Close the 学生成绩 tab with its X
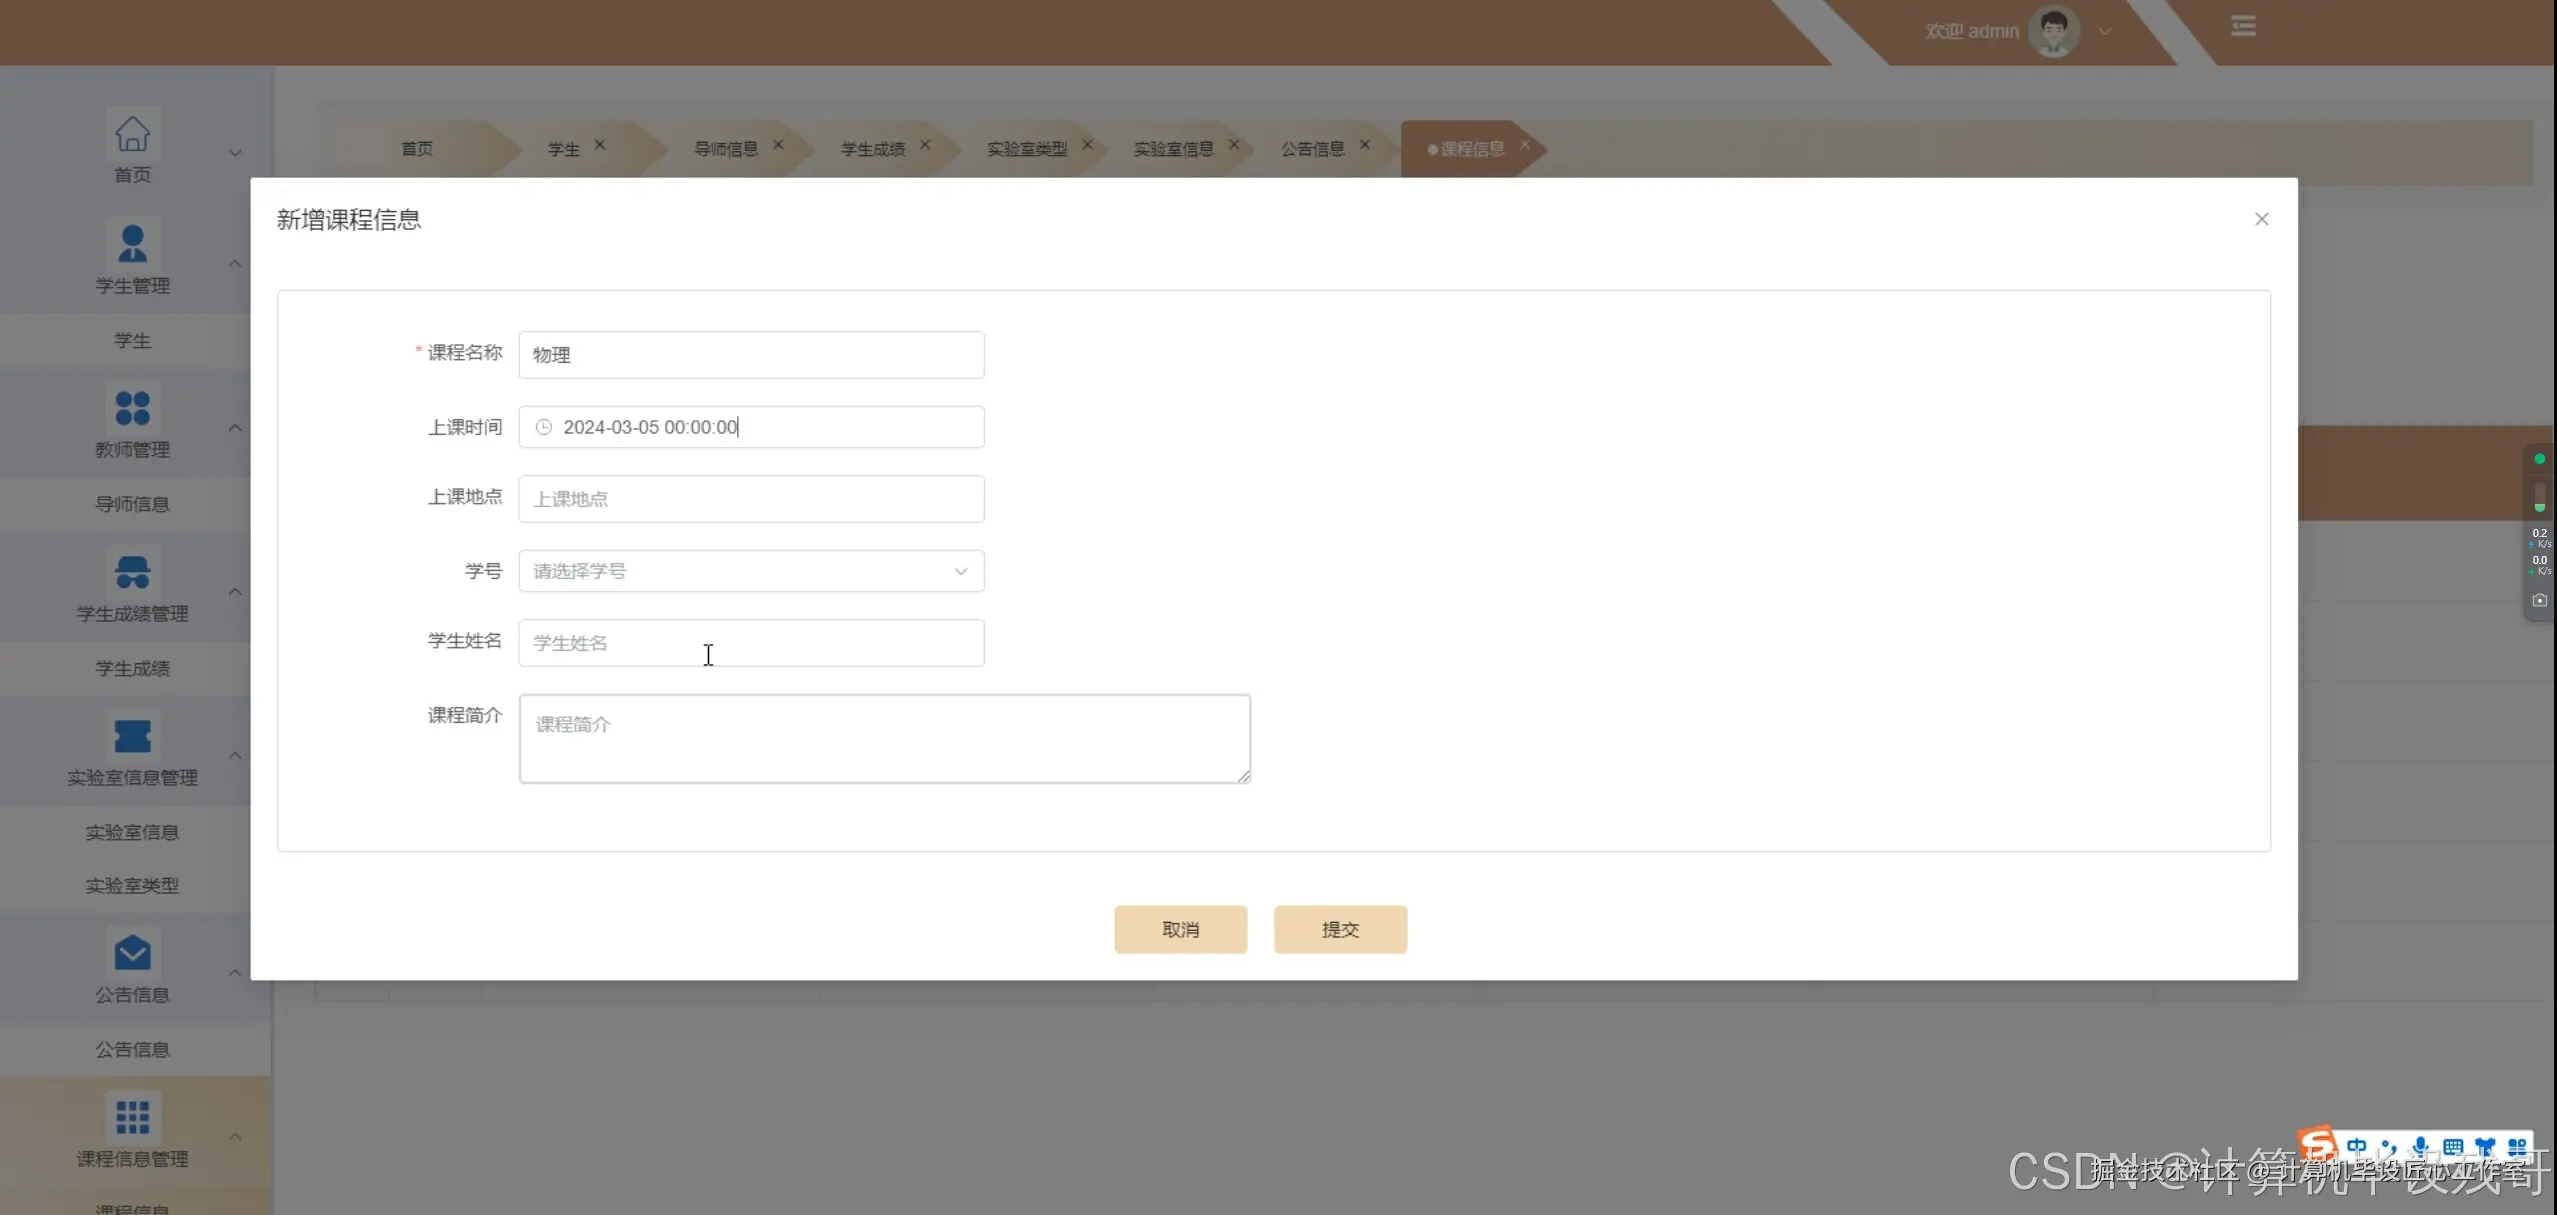Image resolution: width=2557 pixels, height=1215 pixels. 925,145
